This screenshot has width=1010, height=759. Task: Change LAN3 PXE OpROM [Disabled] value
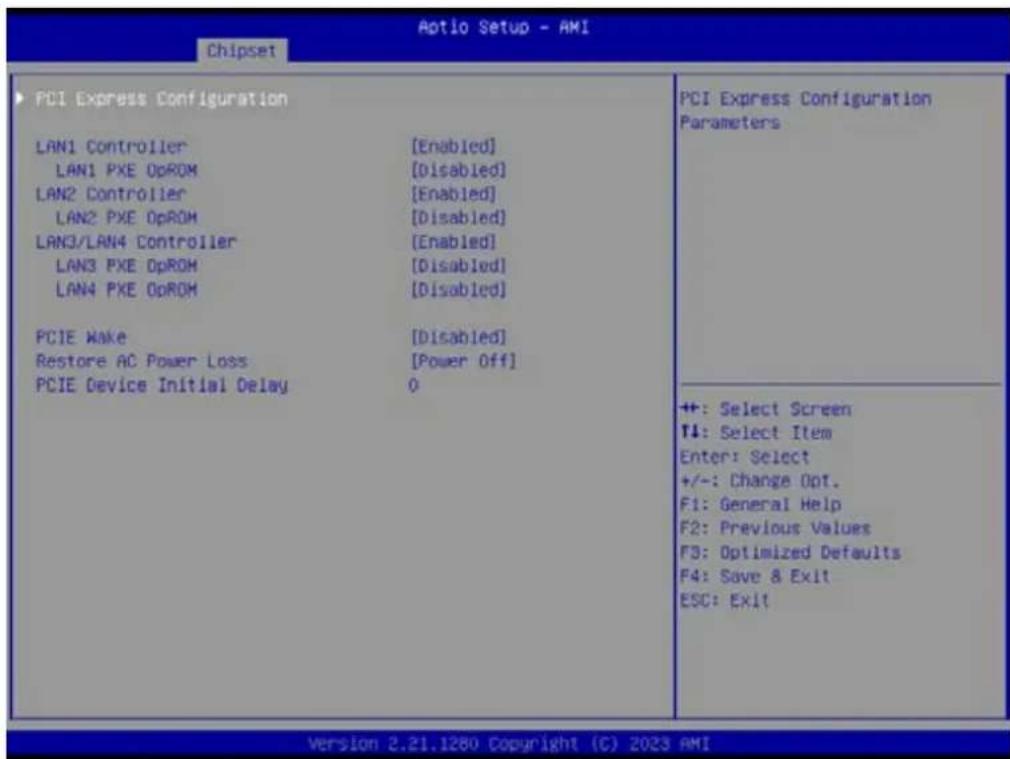click(459, 265)
